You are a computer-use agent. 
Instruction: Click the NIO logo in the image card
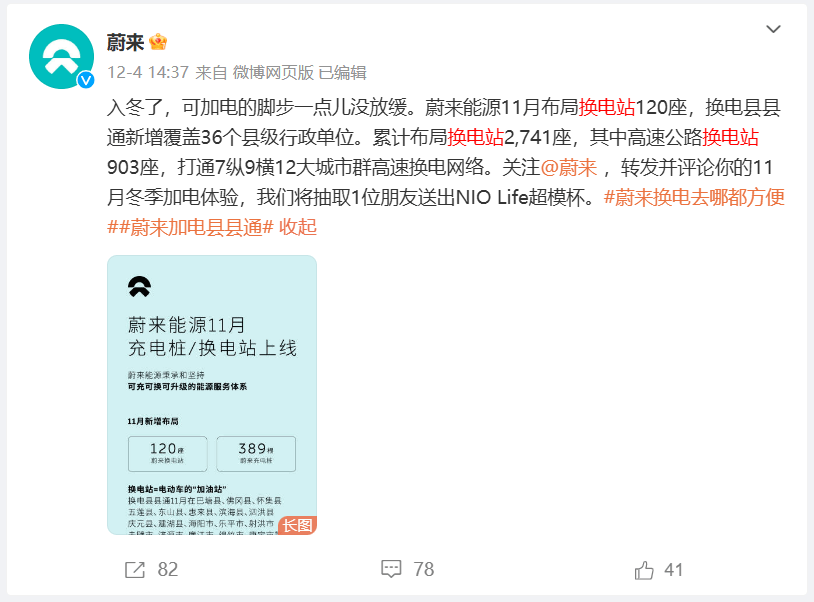(x=140, y=286)
